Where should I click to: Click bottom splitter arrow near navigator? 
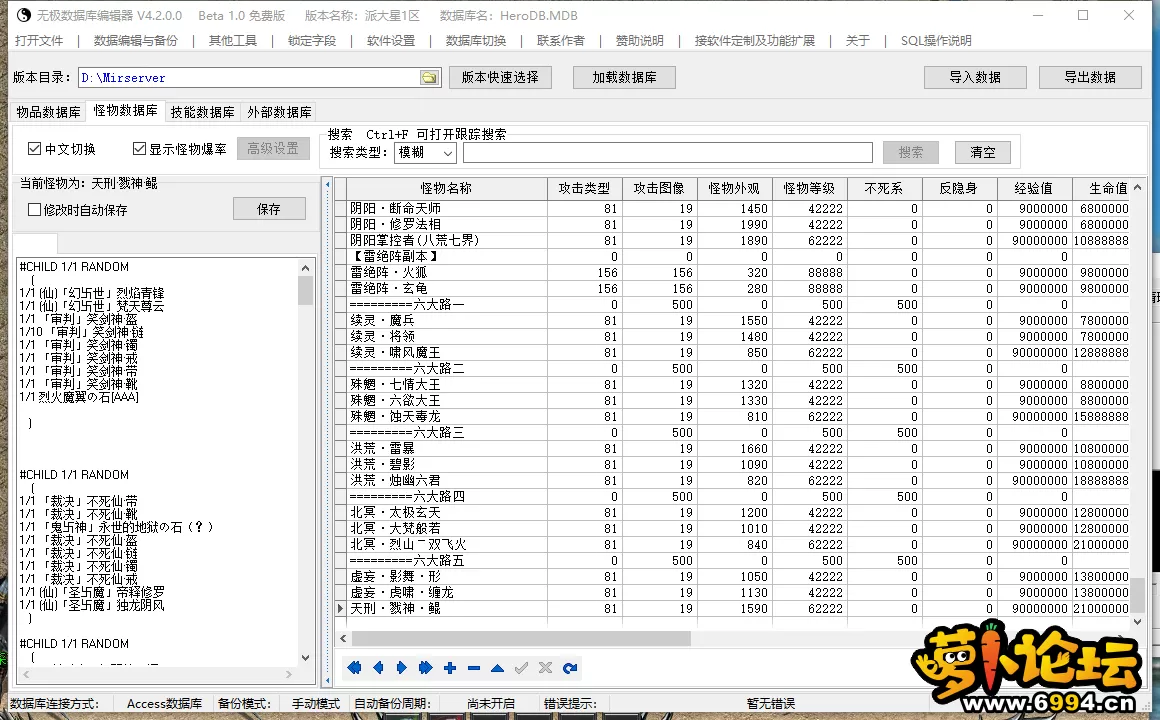point(327,680)
